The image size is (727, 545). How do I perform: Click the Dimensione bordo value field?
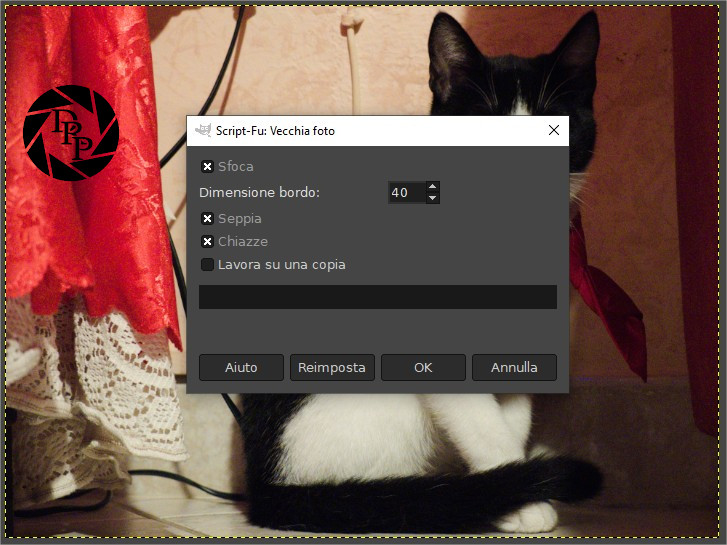(405, 192)
